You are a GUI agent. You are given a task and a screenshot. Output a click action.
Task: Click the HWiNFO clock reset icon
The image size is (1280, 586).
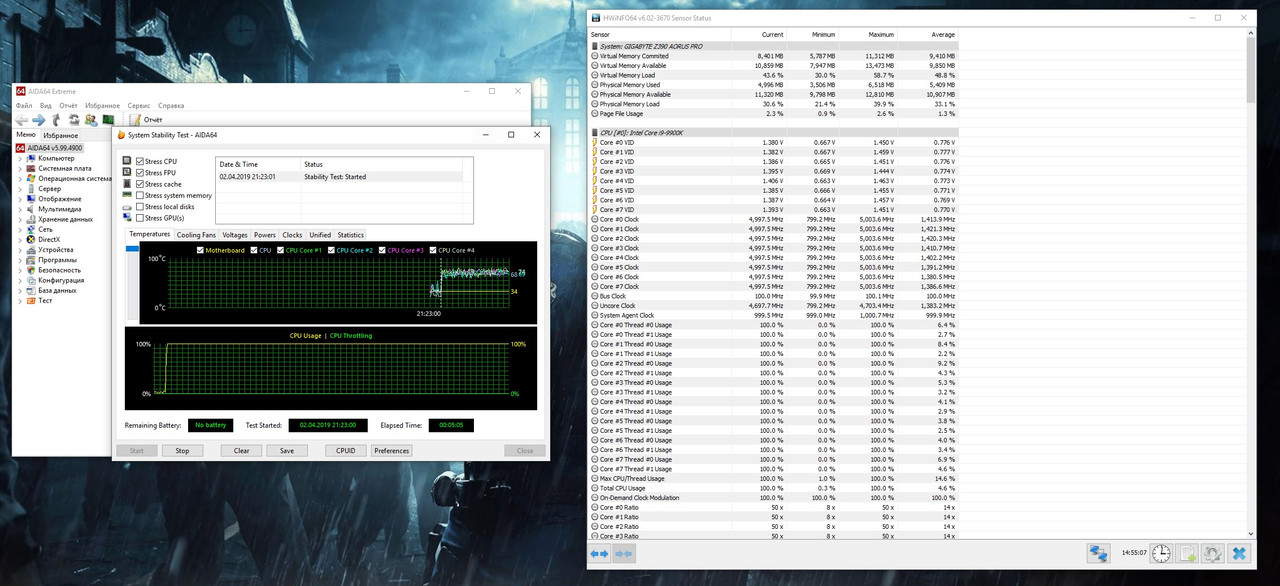pos(1161,553)
